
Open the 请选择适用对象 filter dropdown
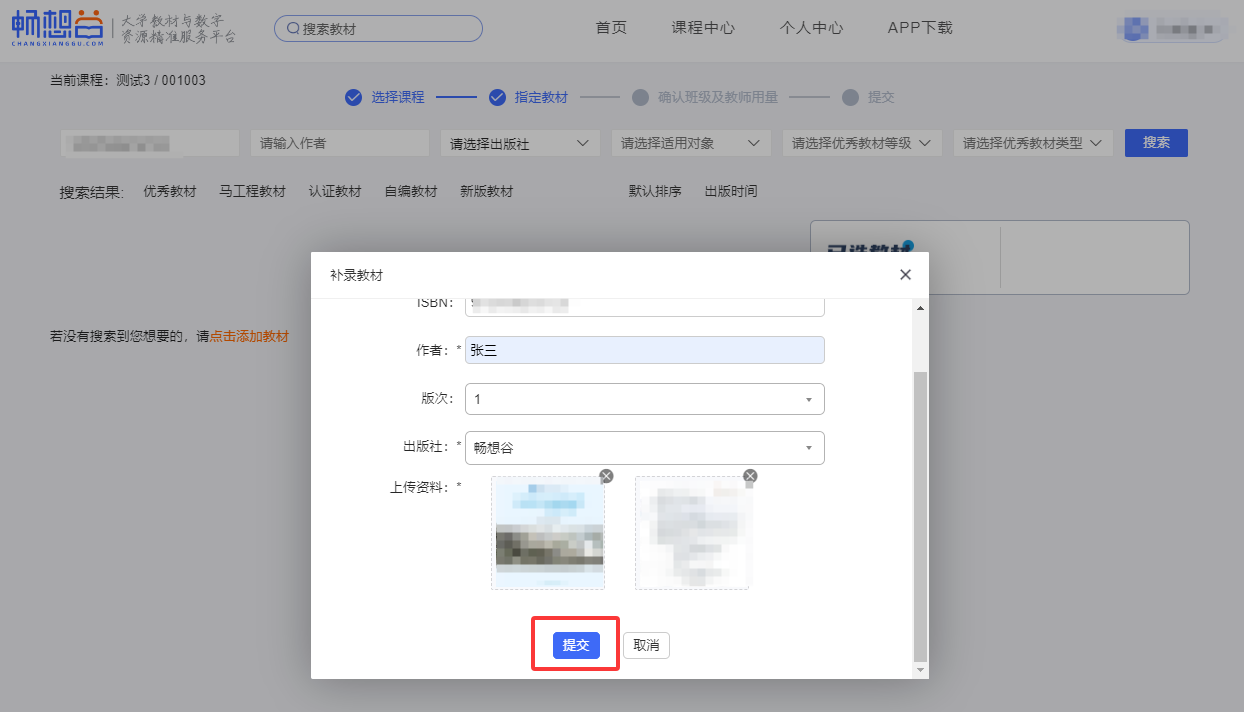coord(691,143)
